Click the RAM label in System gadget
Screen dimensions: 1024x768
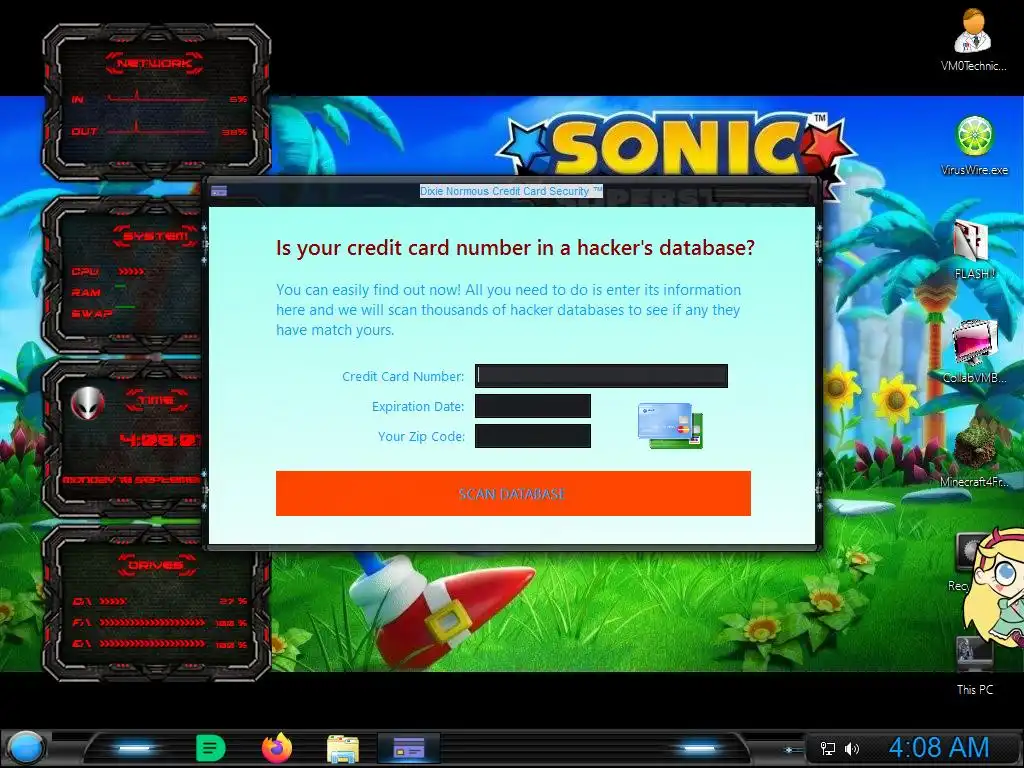[x=86, y=292]
